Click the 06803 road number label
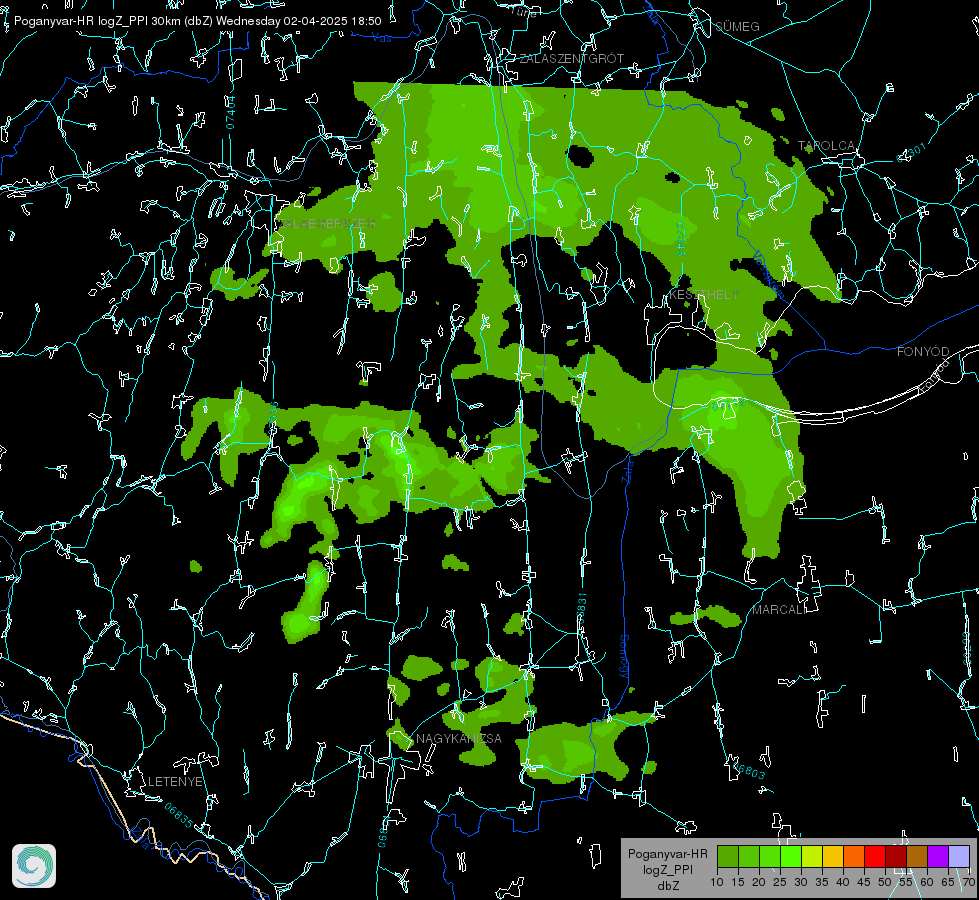Viewport: 979px width, 900px height. (749, 769)
